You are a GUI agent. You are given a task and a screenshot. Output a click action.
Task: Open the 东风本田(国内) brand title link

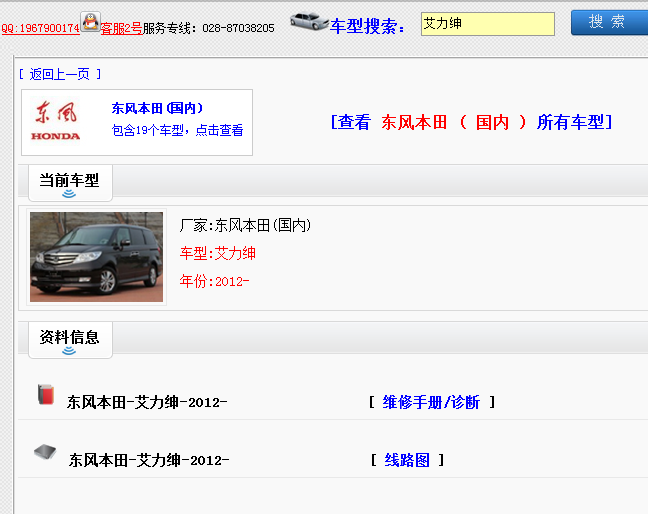pyautogui.click(x=157, y=108)
